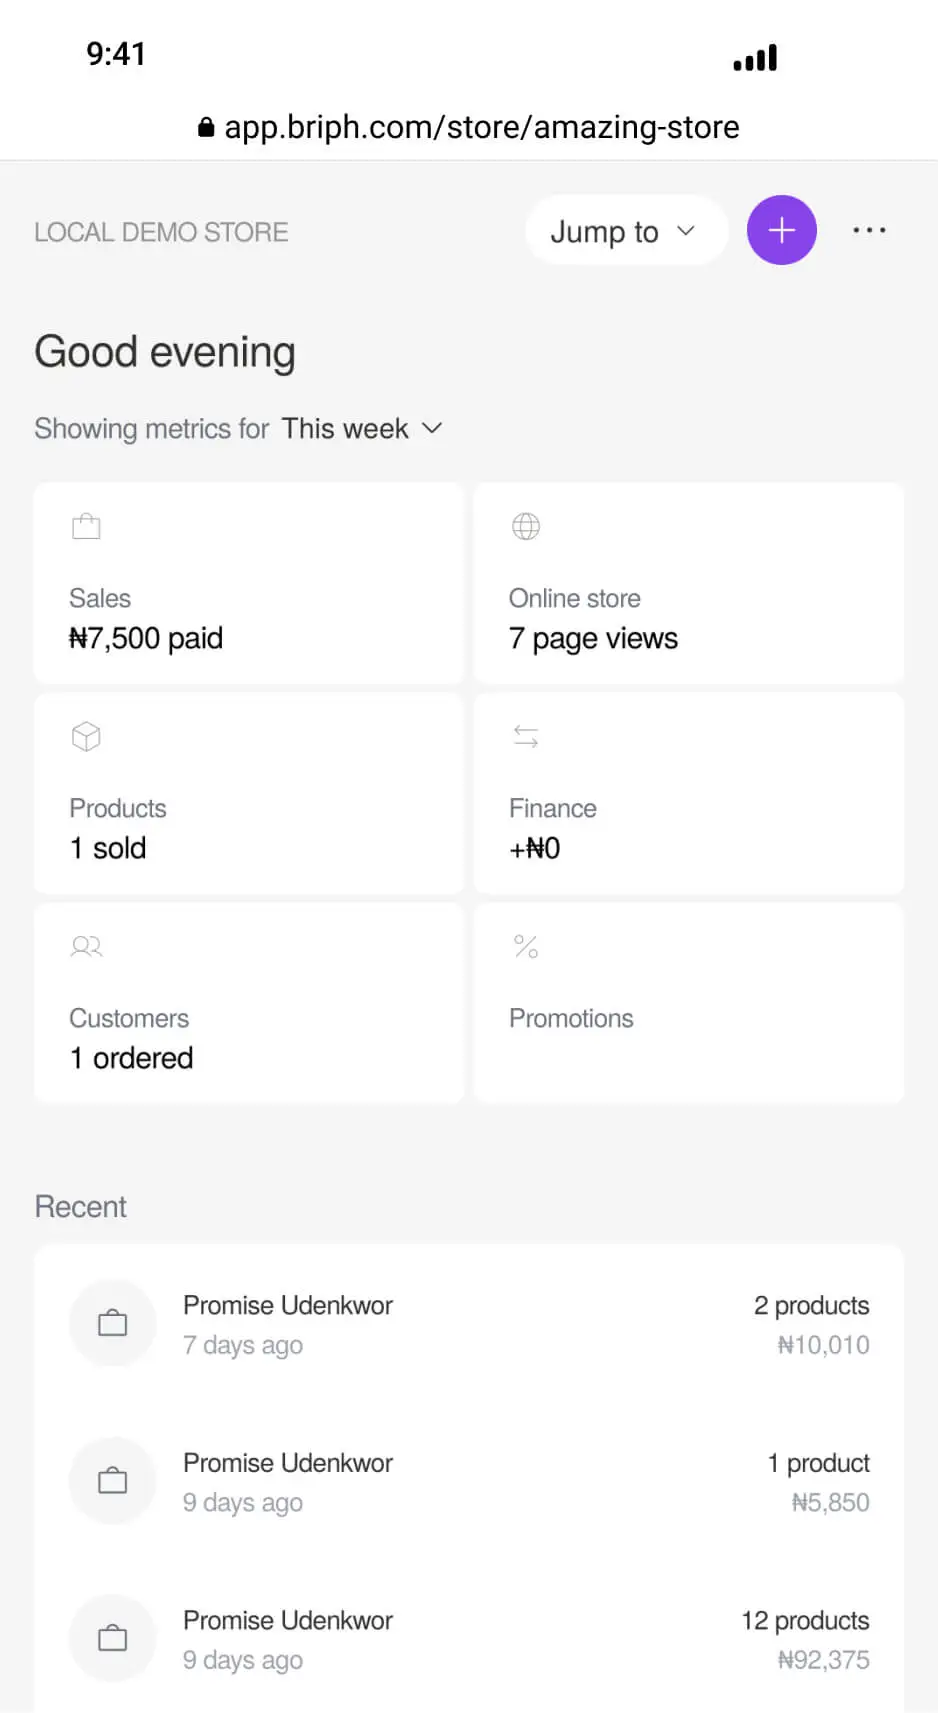938x1713 pixels.
Task: Open the recent order totaling ₦10,010
Action: (x=468, y=1325)
